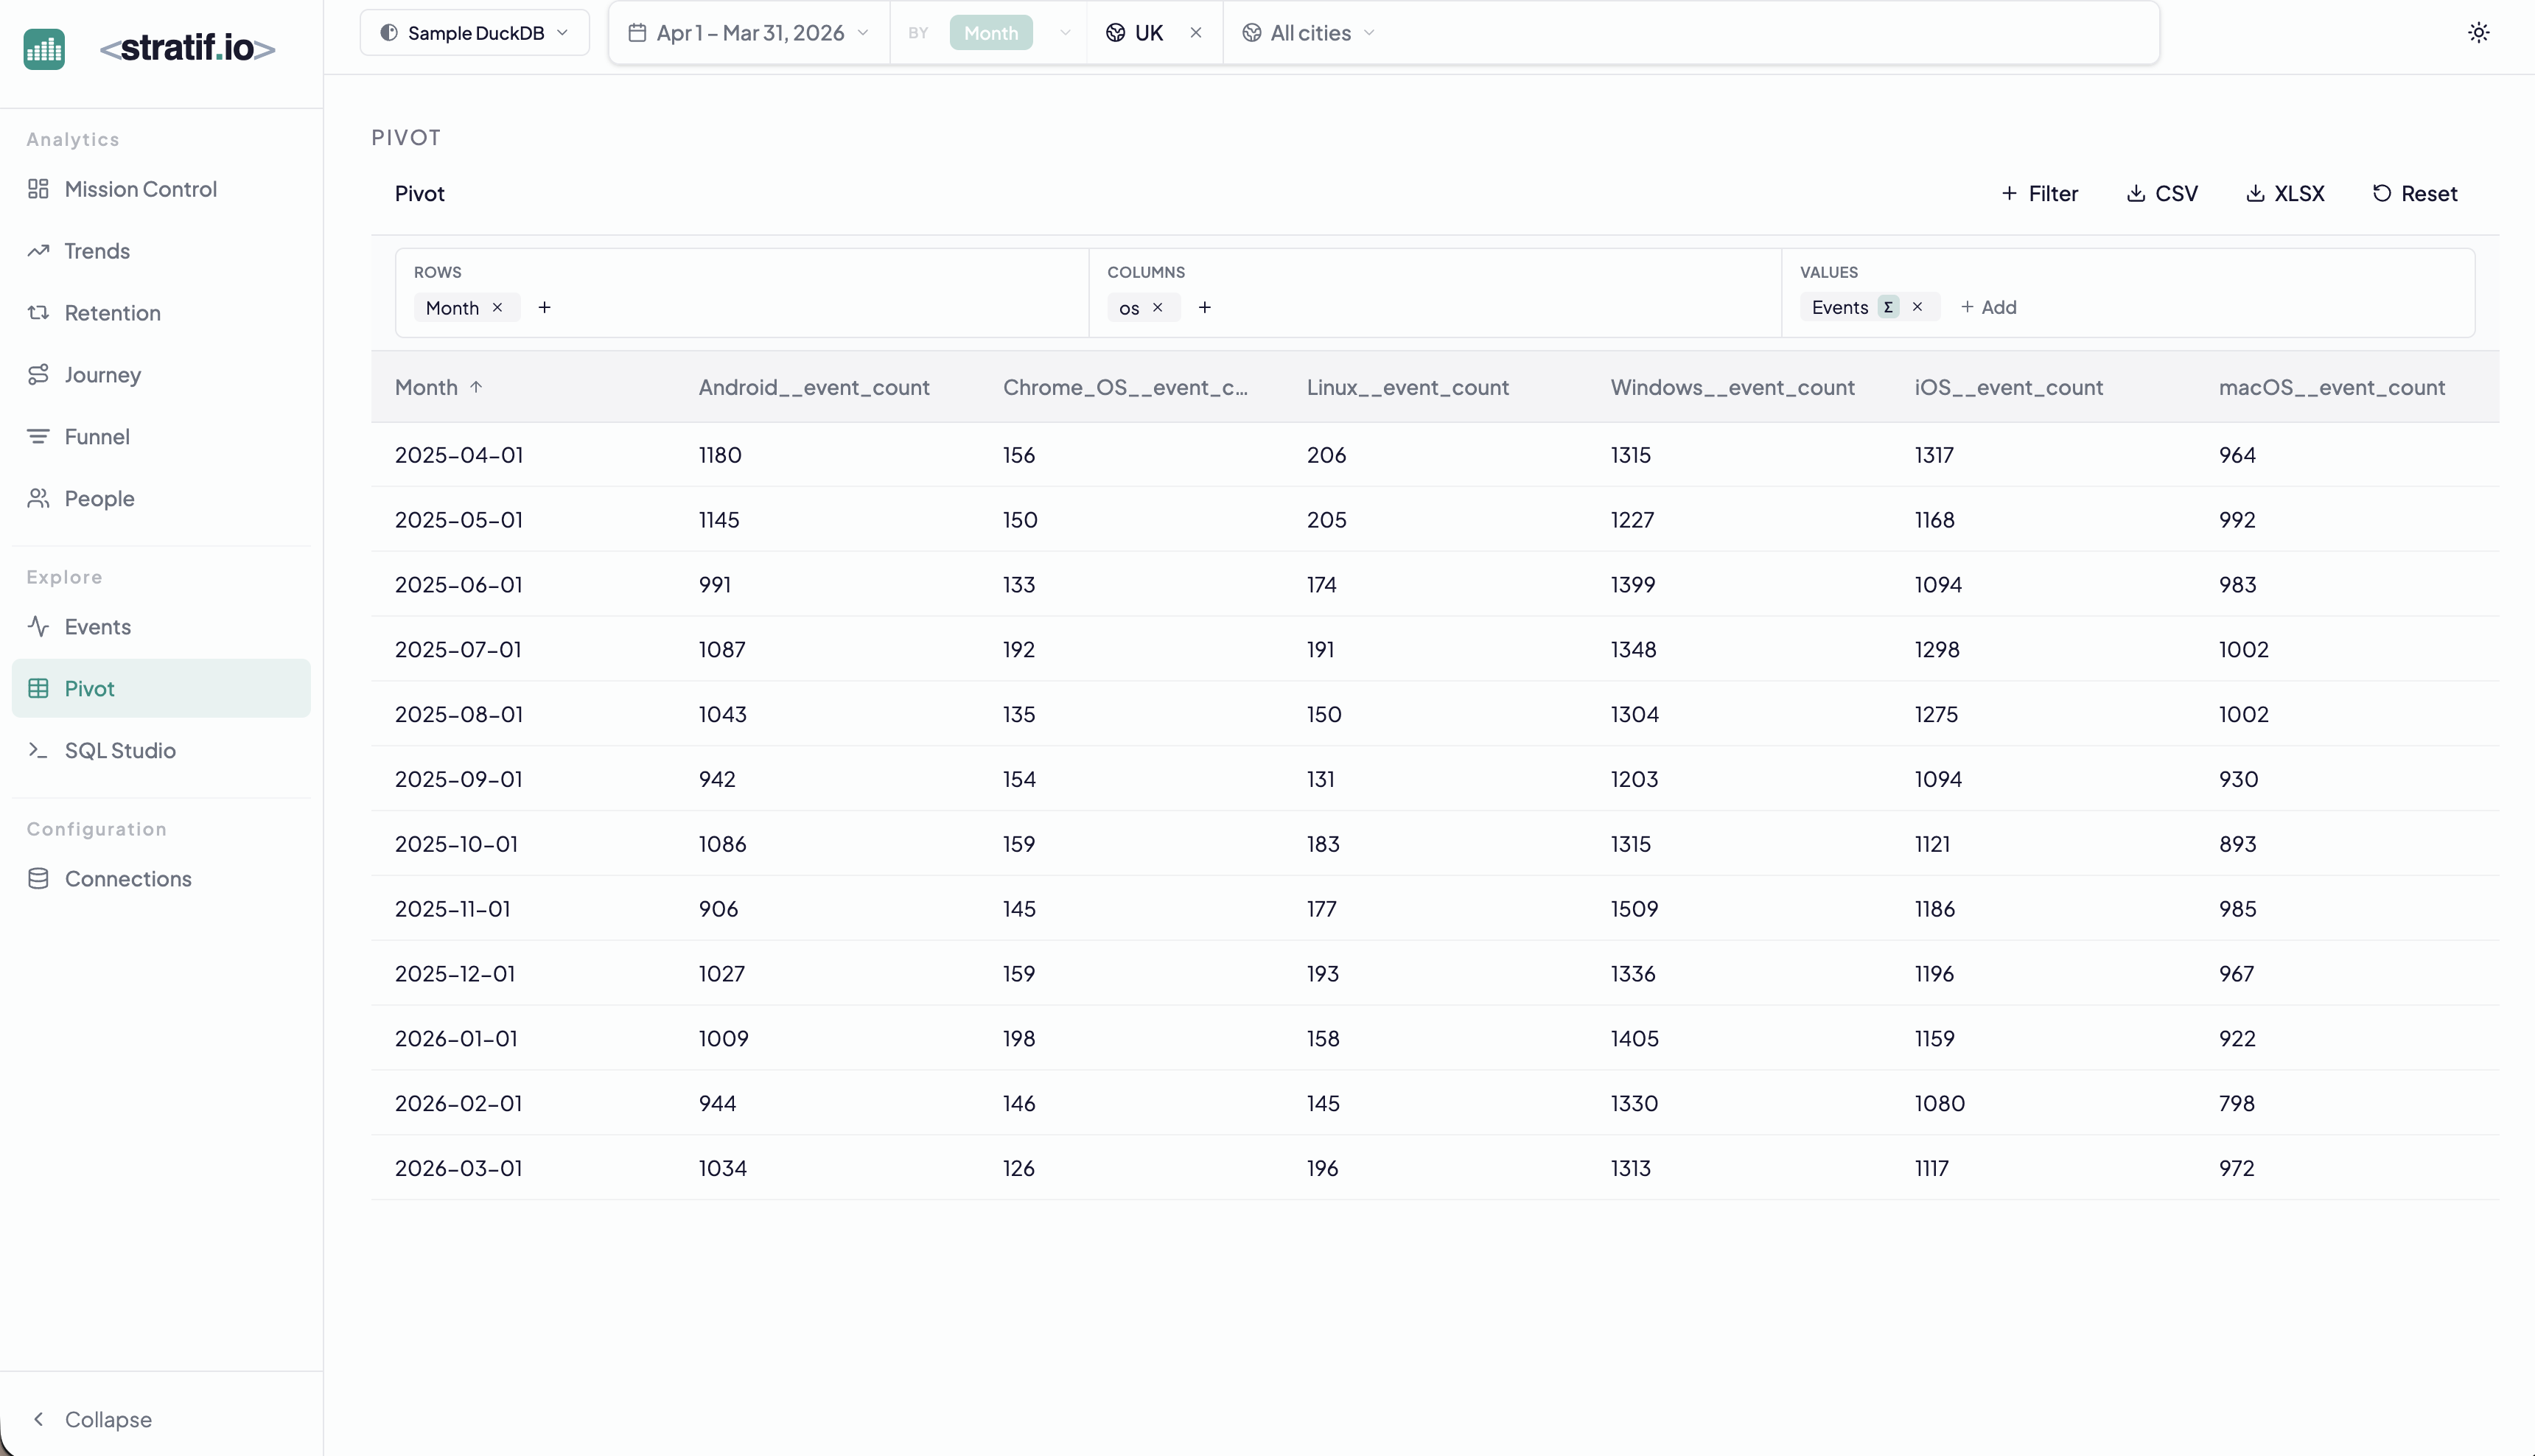Add a new value measure
The height and width of the screenshot is (1456, 2535).
1988,307
